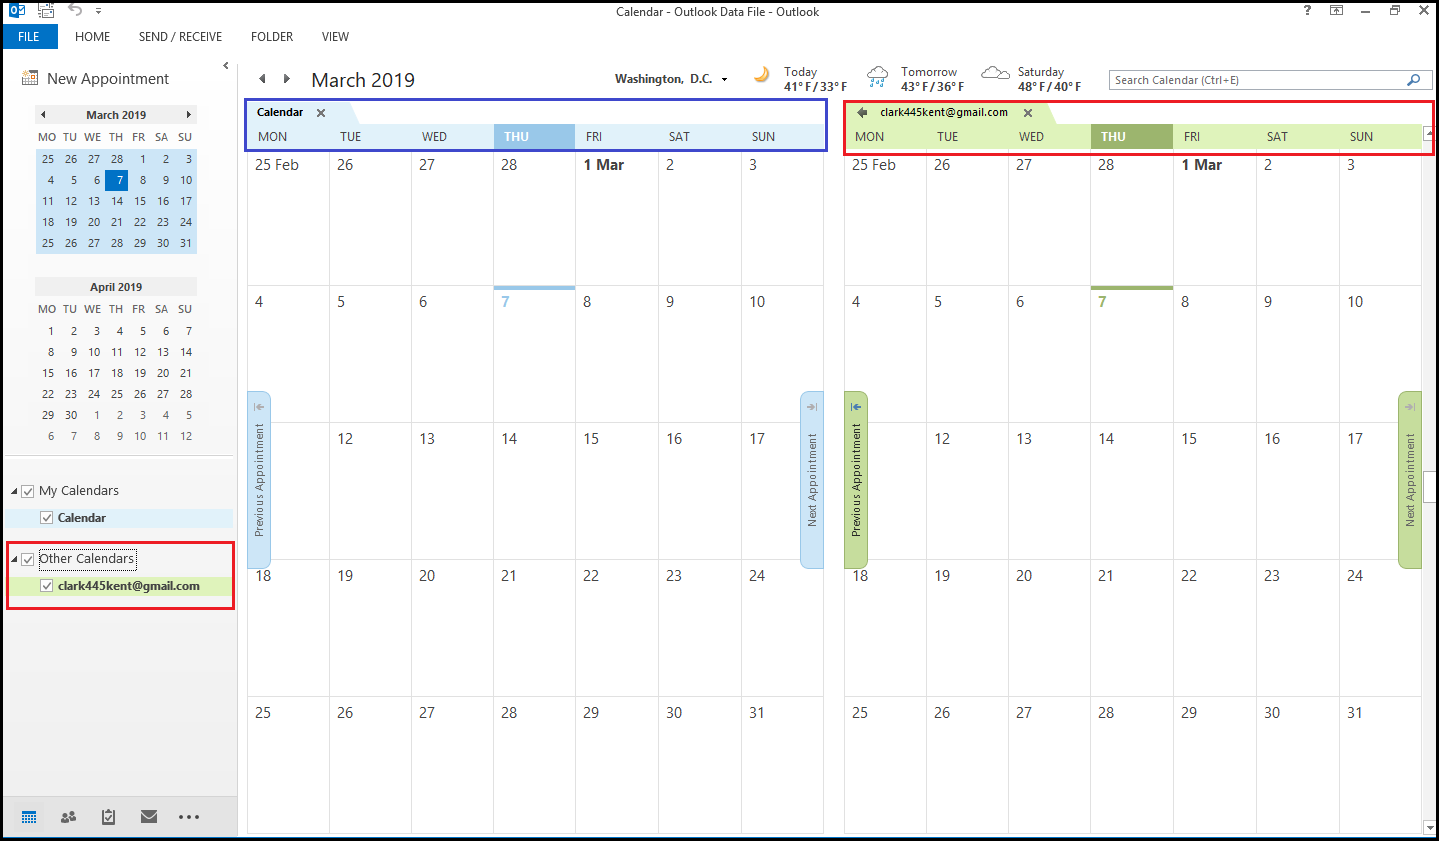Open Tasks view in the navigation bar
Screen dimensions: 1439x841
pos(108,817)
